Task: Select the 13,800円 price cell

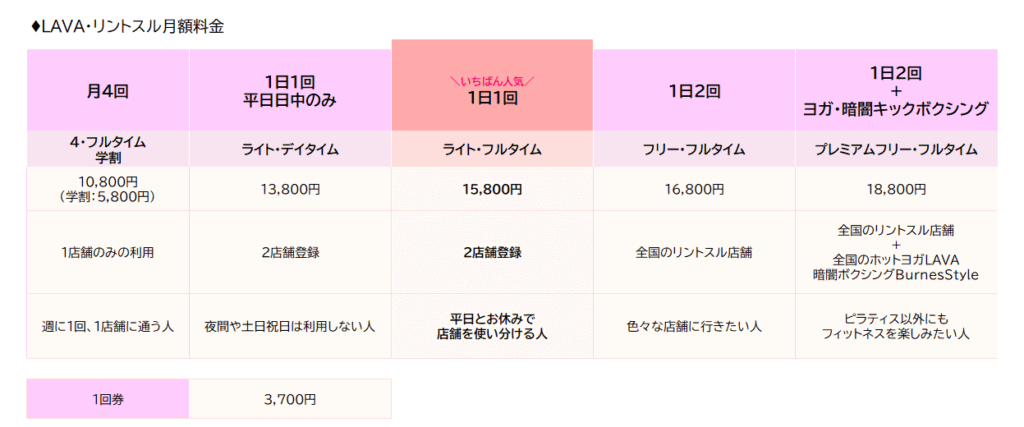Action: tap(289, 189)
